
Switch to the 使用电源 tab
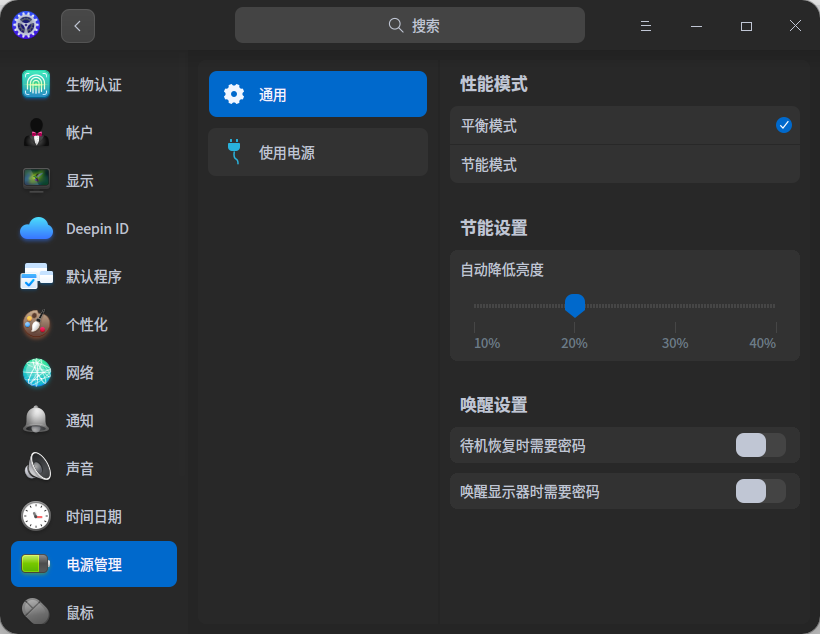pyautogui.click(x=317, y=153)
